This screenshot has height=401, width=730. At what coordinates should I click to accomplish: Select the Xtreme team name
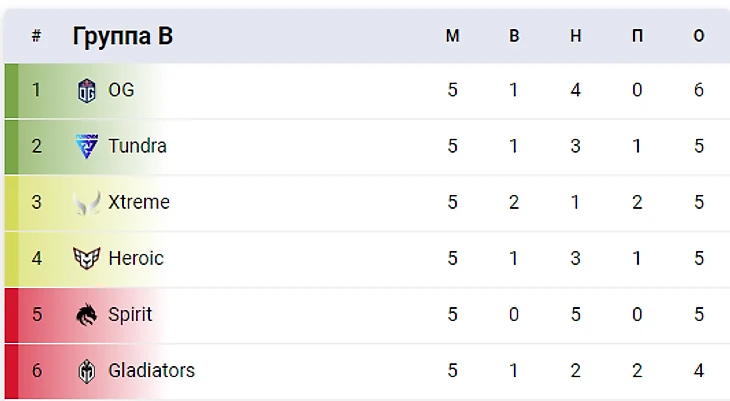pos(139,203)
